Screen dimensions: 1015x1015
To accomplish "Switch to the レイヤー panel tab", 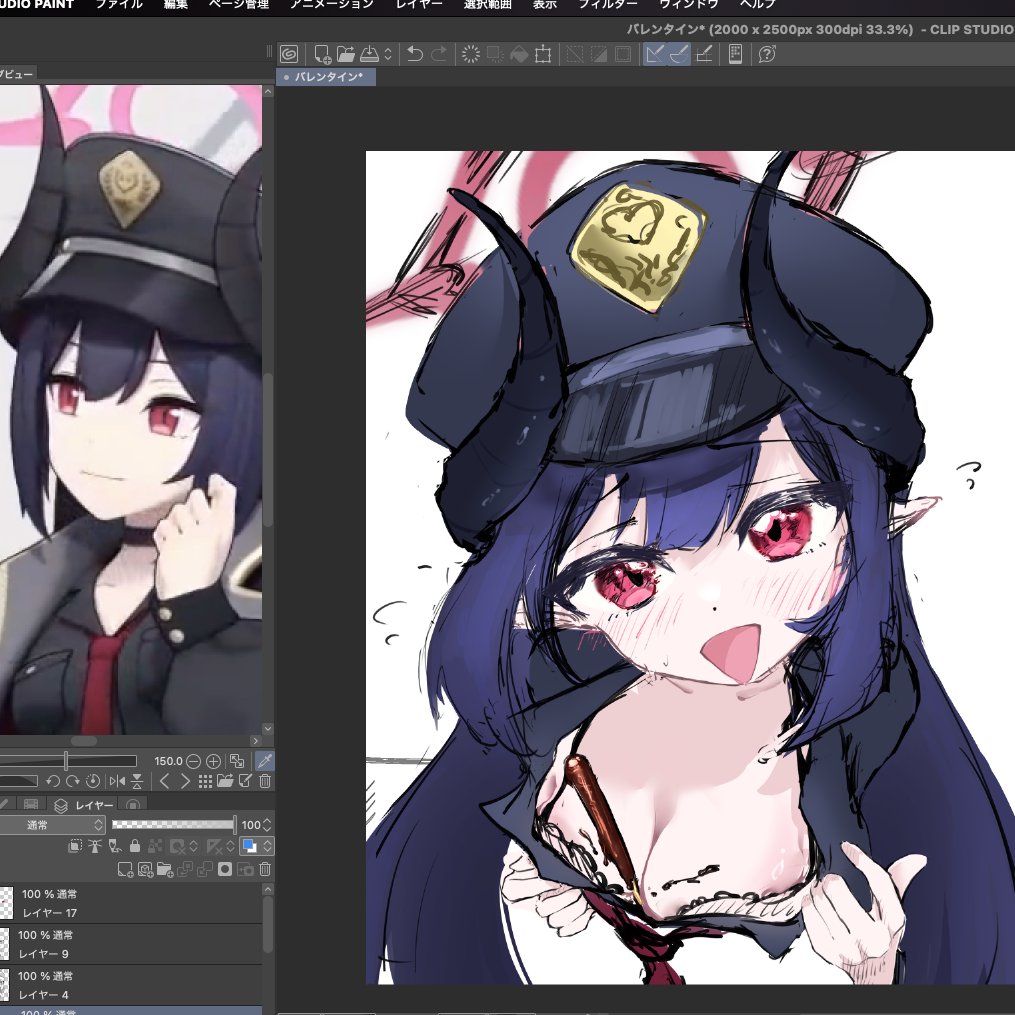I will [x=84, y=805].
